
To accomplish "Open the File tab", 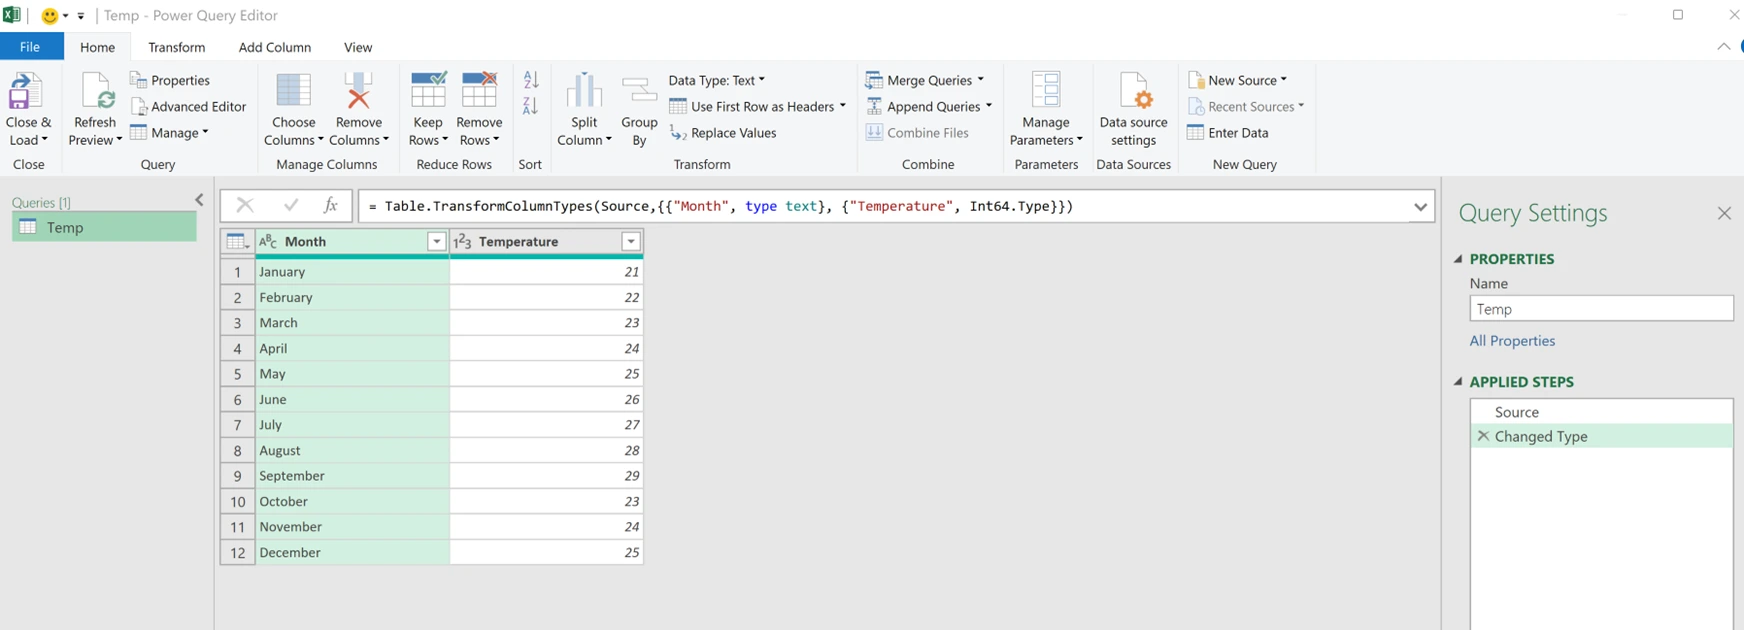I will pos(30,47).
